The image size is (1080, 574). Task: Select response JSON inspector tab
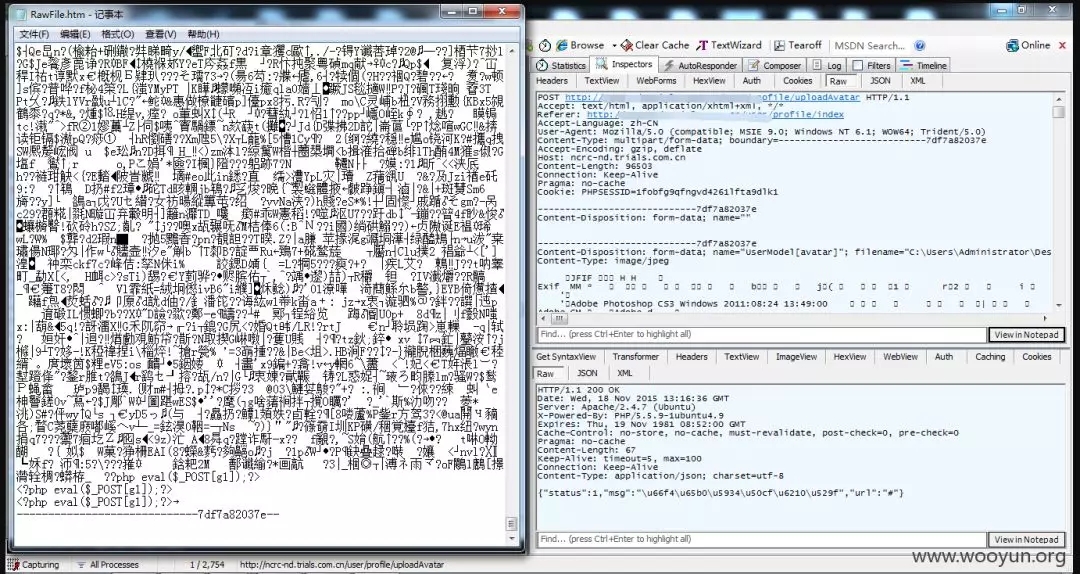(x=587, y=373)
